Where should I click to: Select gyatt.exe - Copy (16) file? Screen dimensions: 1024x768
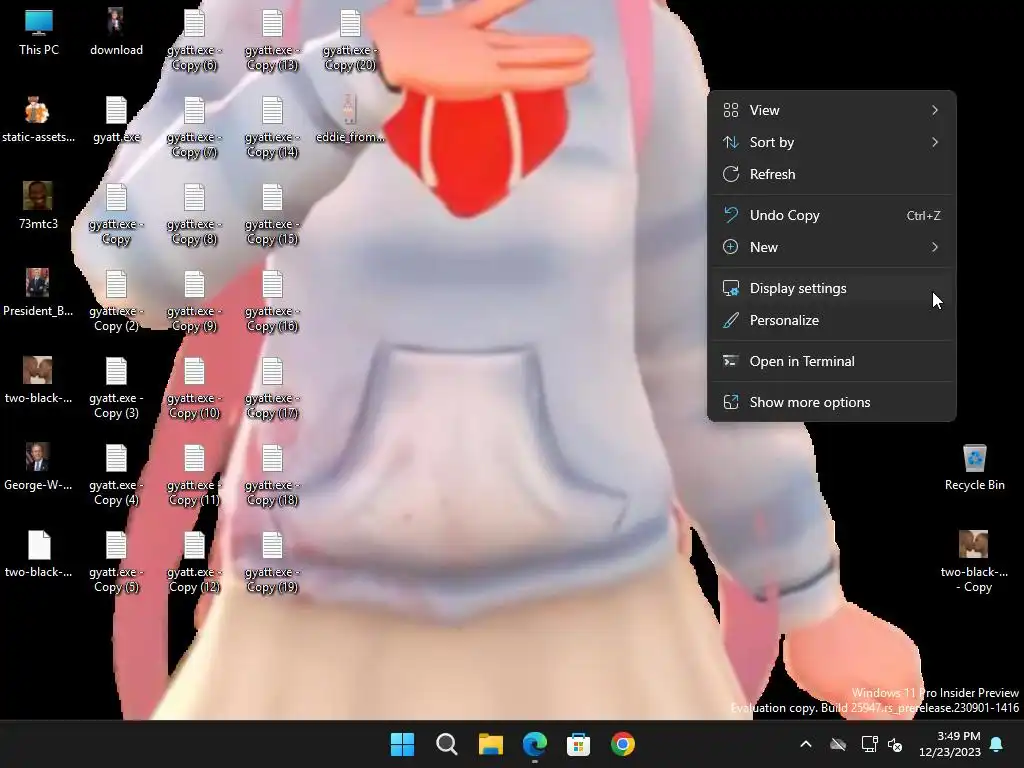[x=272, y=301]
